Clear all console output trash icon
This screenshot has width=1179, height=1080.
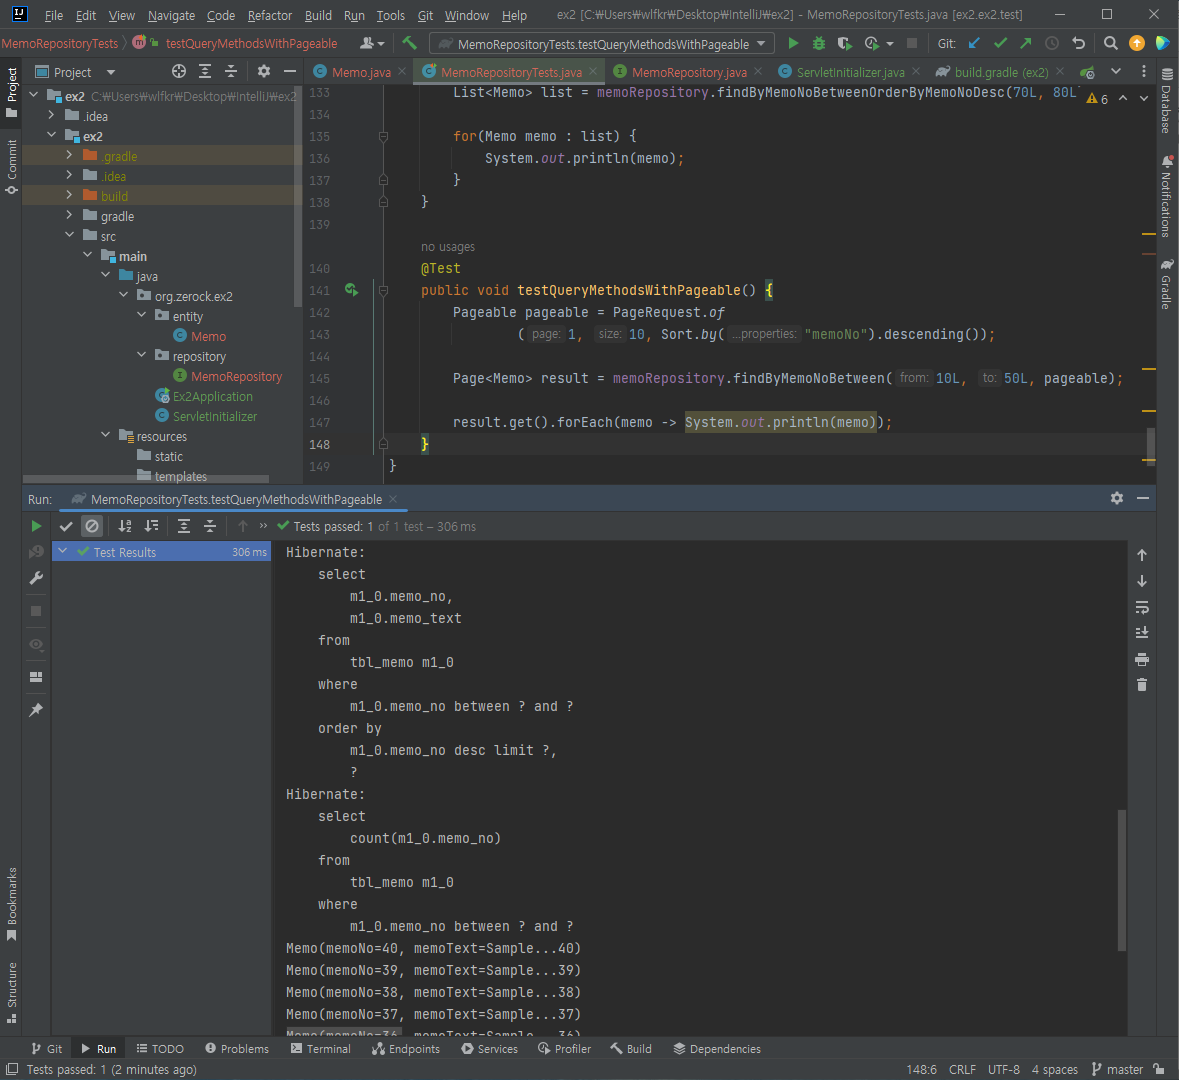(x=1141, y=684)
